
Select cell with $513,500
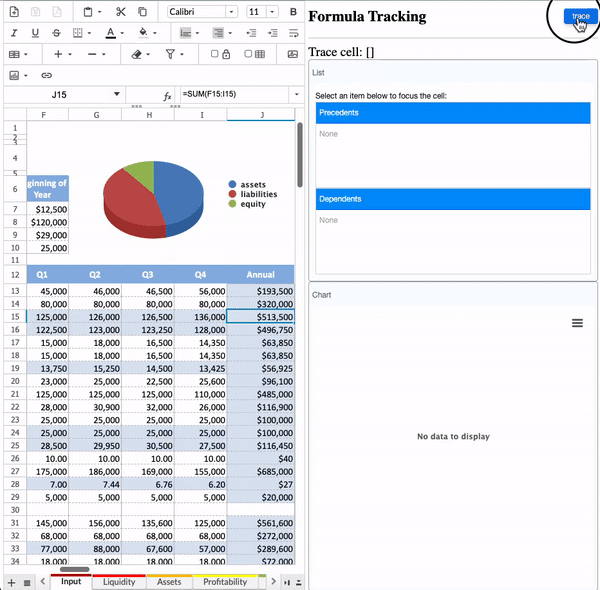[261, 317]
